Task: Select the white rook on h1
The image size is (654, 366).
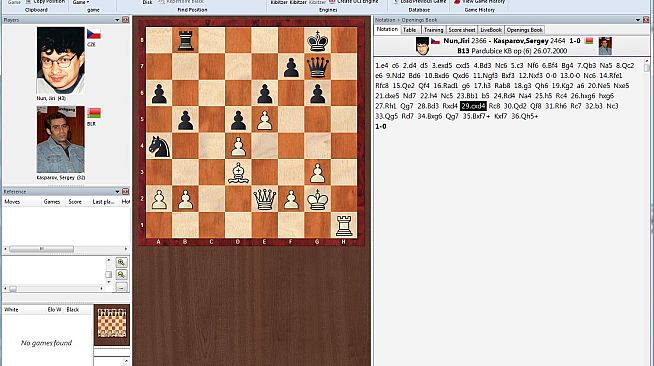Action: coord(344,225)
